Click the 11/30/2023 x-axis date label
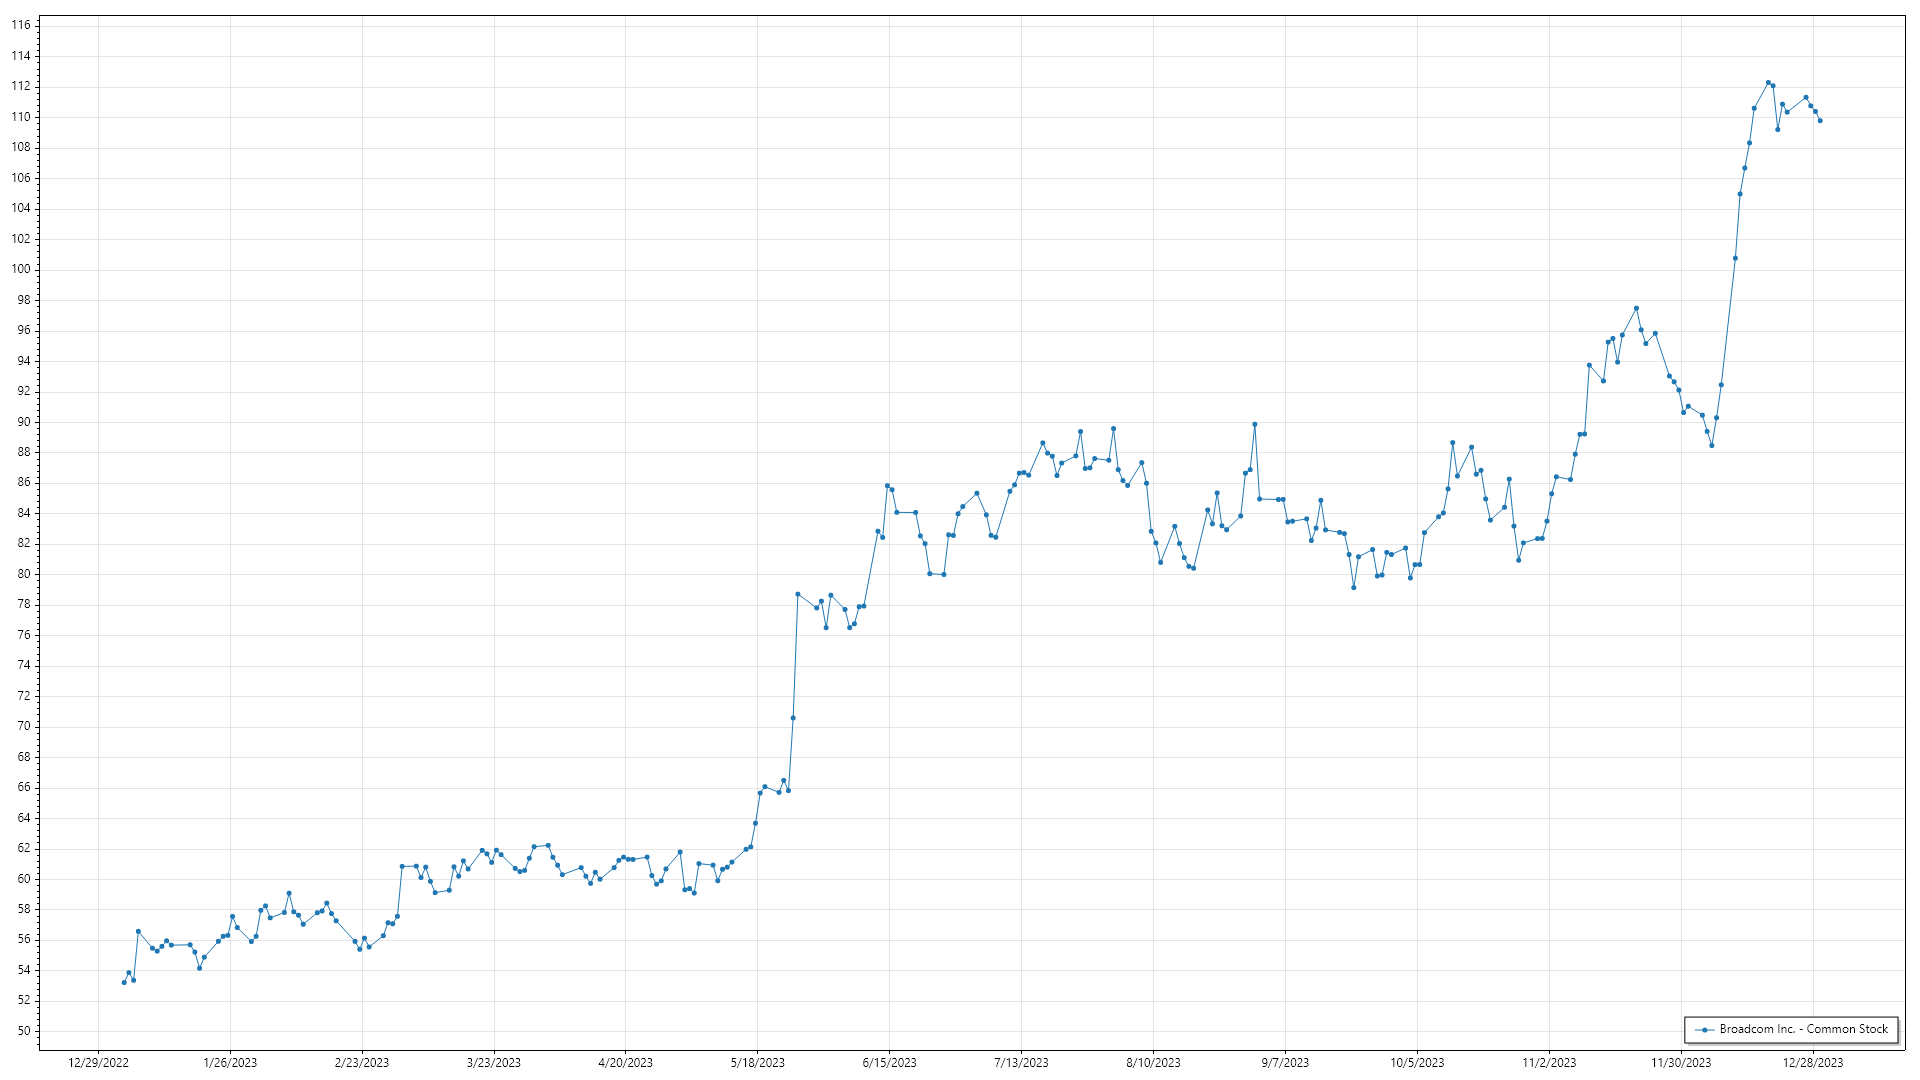This screenshot has height=1080, width=1920. coord(1681,1063)
